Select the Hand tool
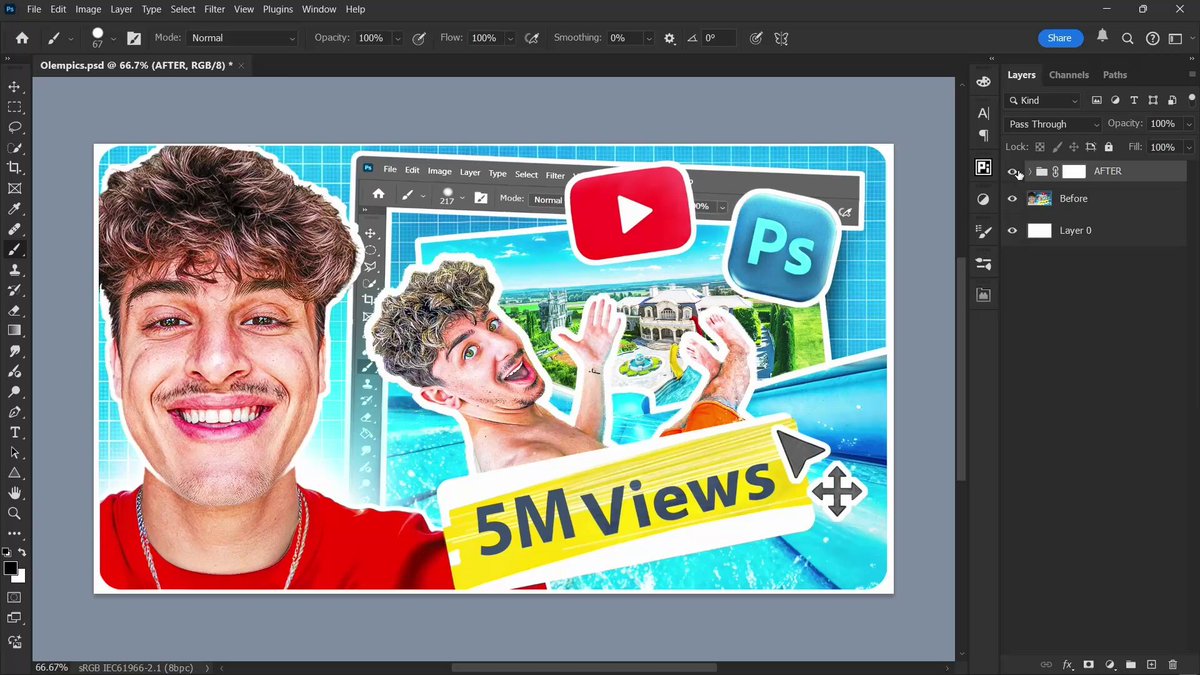 click(14, 493)
